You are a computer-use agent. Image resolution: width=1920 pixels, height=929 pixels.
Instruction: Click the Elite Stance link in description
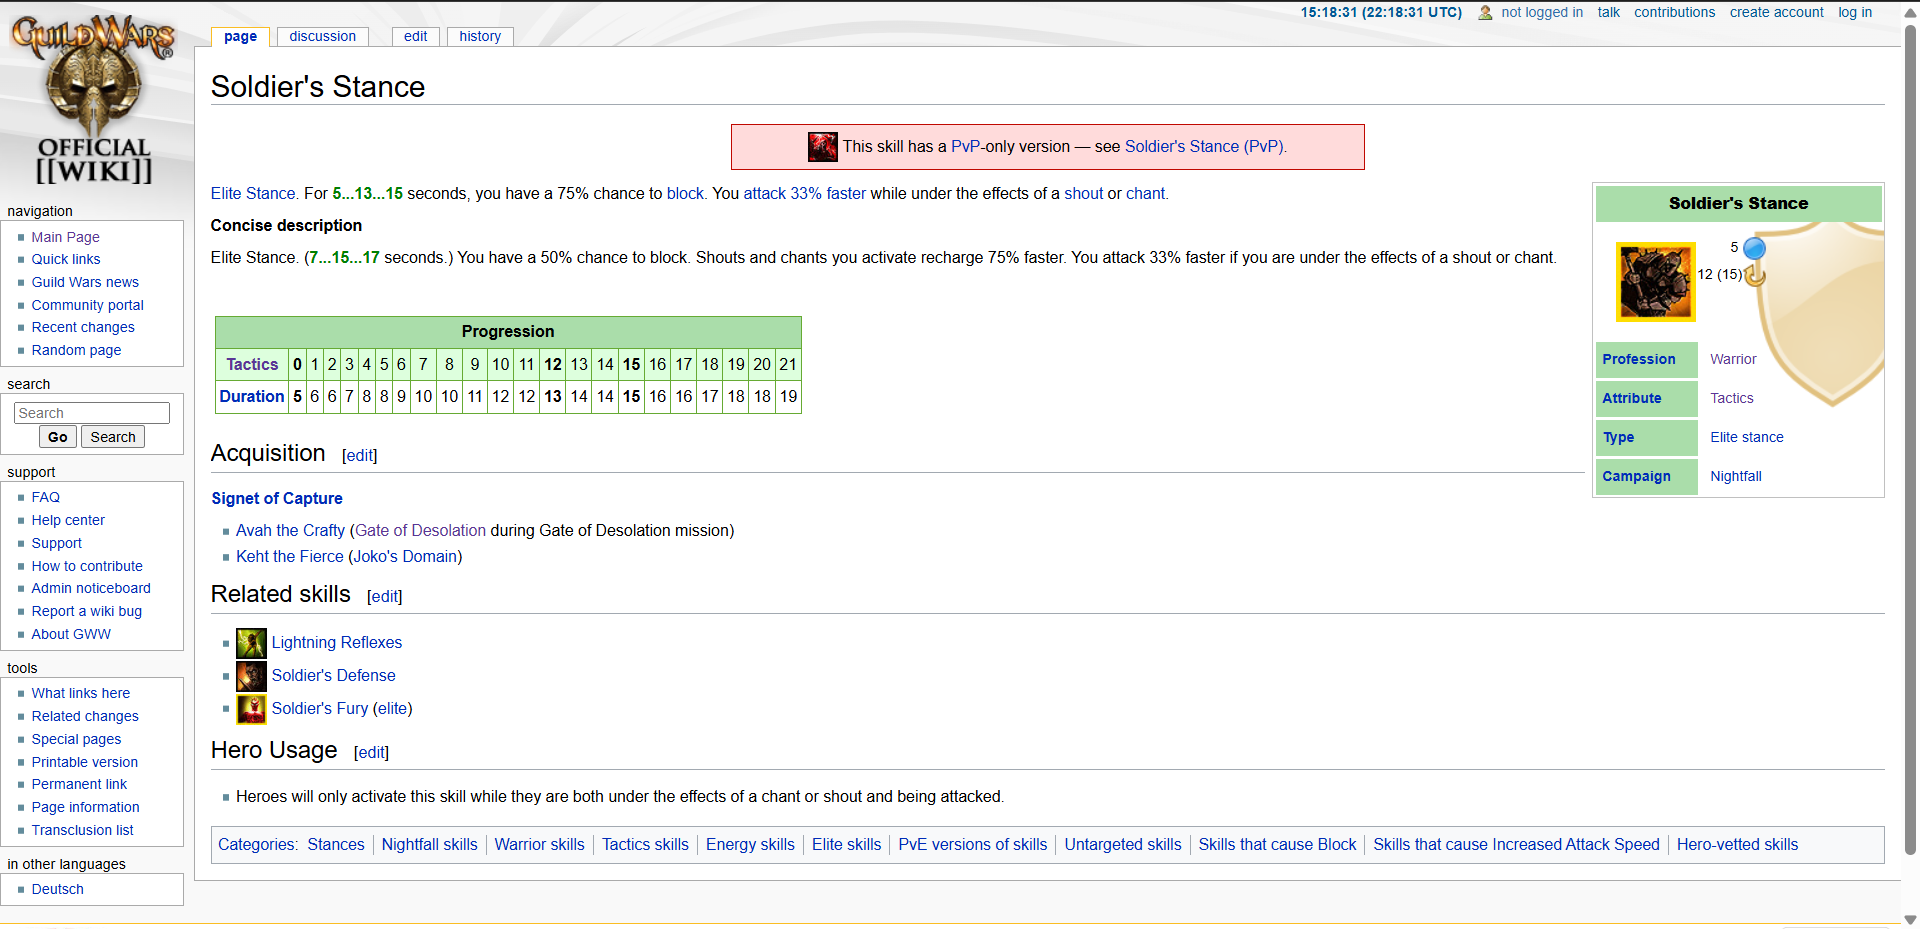(253, 193)
